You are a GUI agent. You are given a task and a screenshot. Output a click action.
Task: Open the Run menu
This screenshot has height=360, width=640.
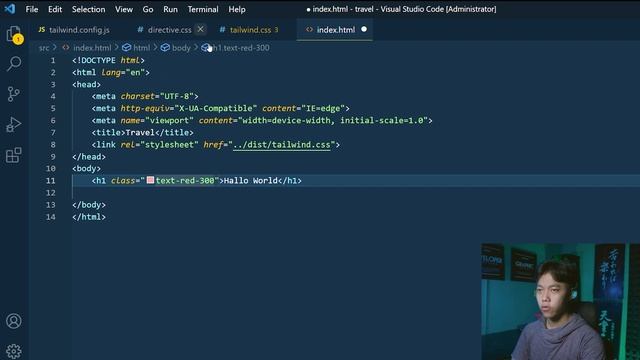(170, 9)
